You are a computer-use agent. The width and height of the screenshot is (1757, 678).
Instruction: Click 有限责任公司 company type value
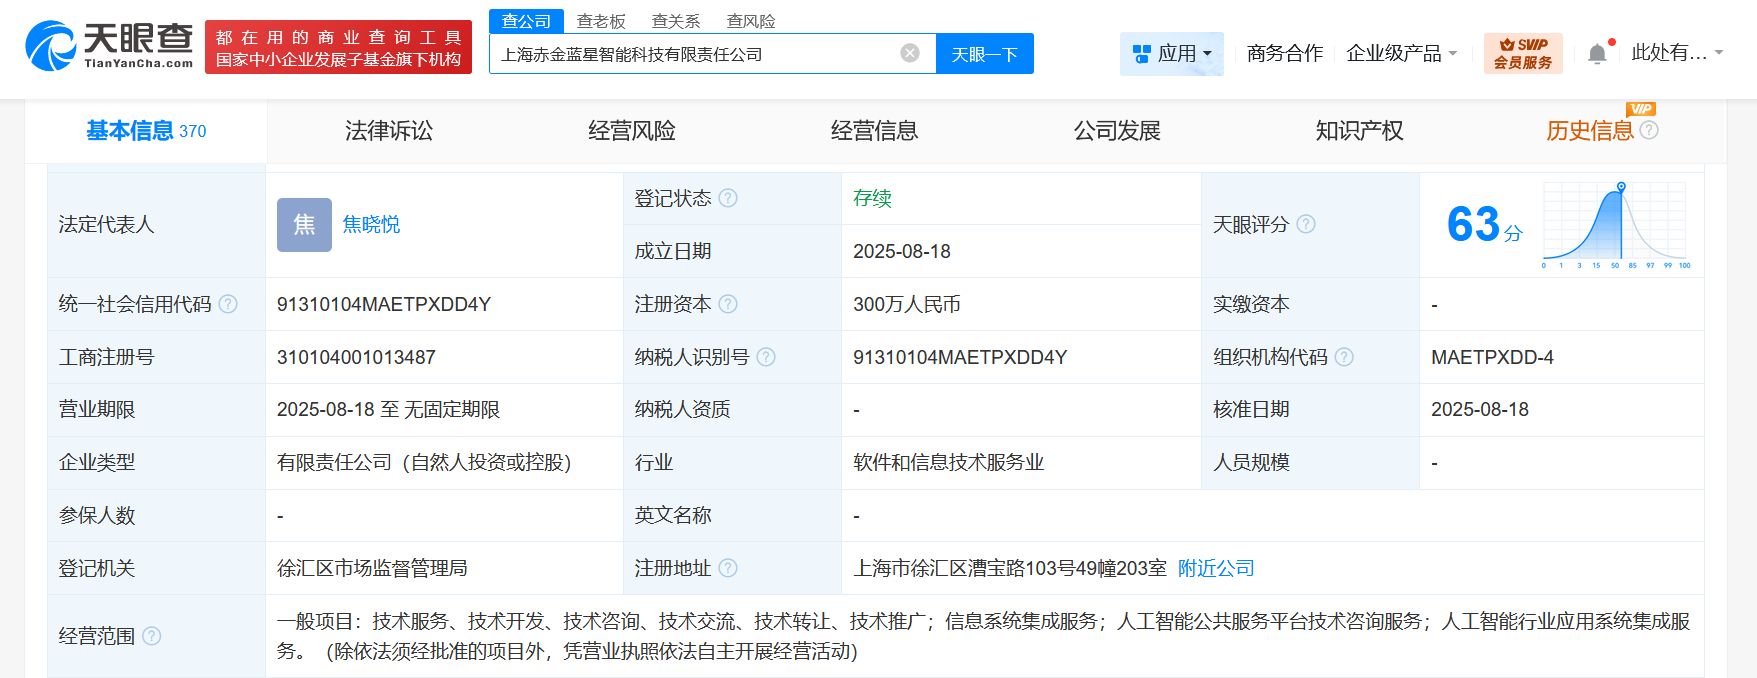pos(424,462)
